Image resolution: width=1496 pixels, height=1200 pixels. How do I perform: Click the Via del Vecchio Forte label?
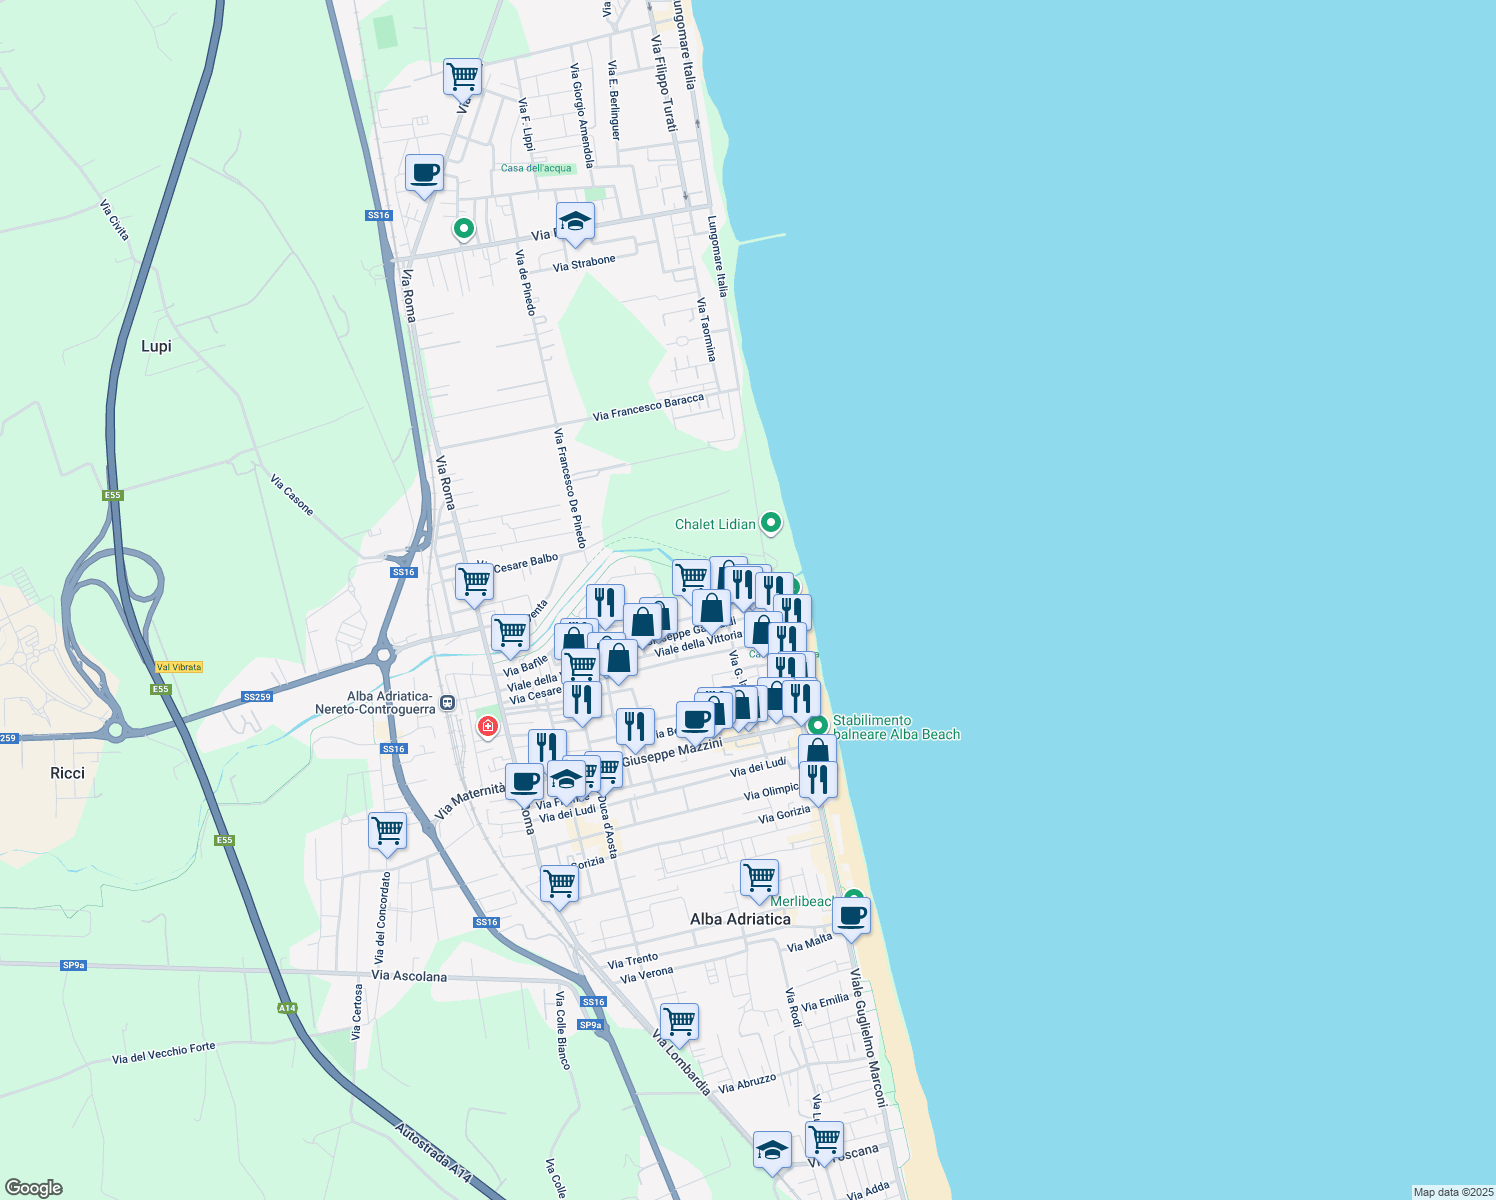pyautogui.click(x=163, y=1053)
